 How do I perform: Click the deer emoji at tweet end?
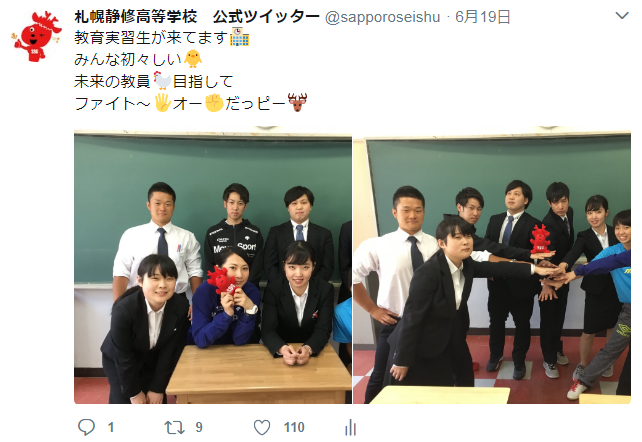pyautogui.click(x=297, y=102)
